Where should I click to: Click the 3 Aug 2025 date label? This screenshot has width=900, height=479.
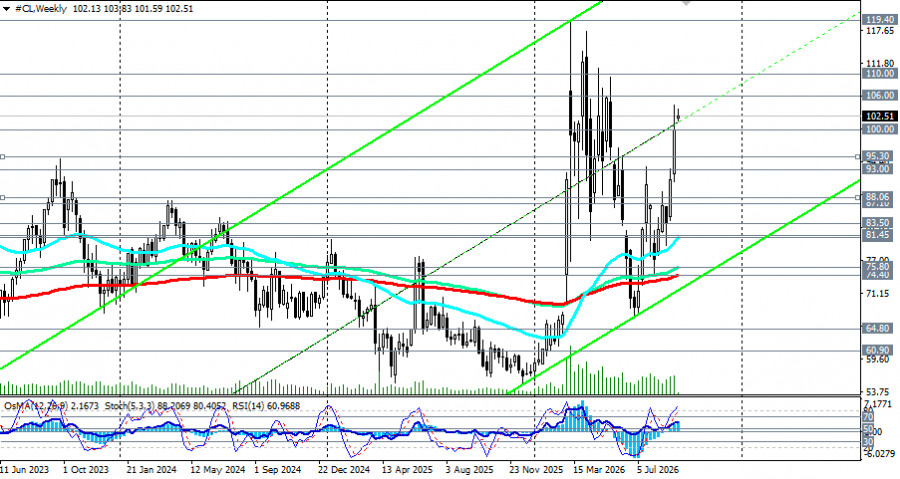[469, 470]
